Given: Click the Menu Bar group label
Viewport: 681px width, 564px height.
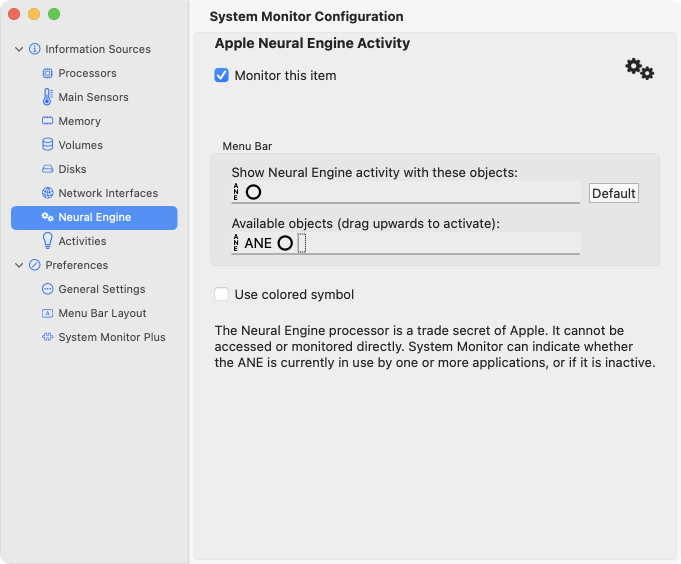Looking at the screenshot, I should click(x=247, y=146).
